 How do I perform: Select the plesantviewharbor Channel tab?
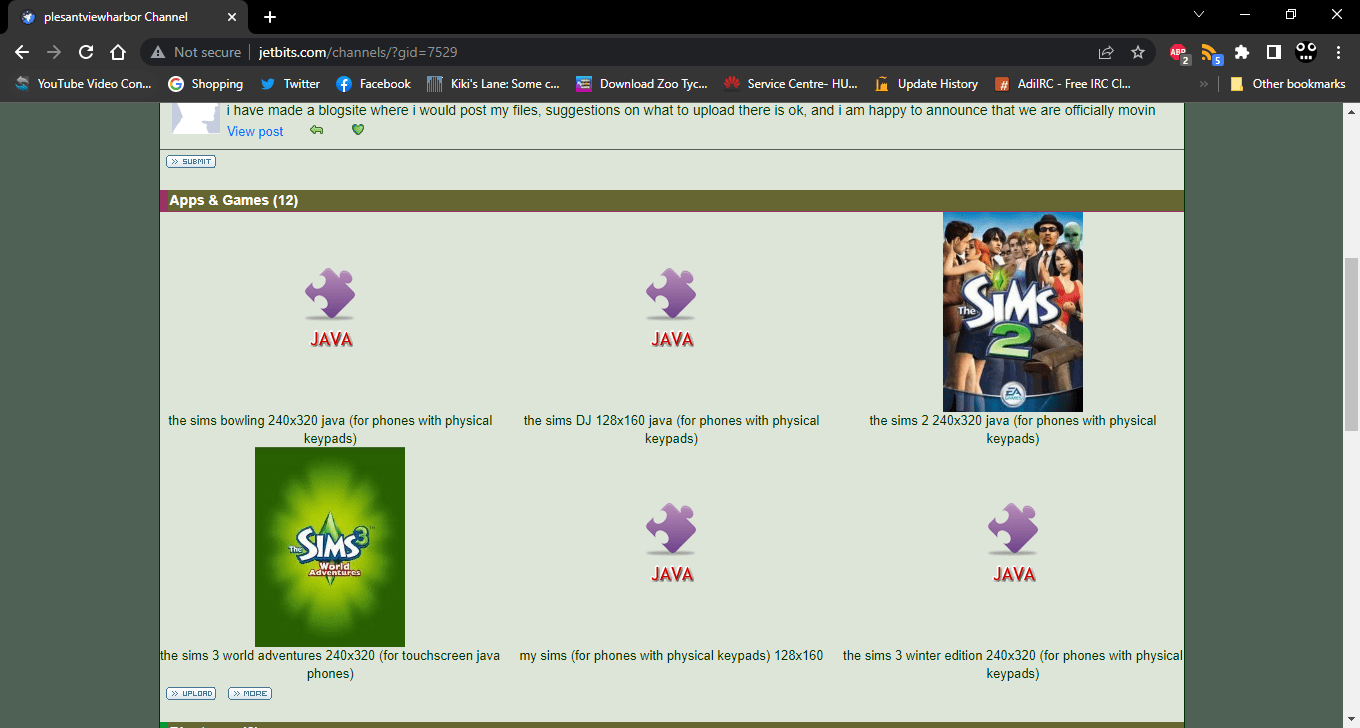(x=130, y=17)
